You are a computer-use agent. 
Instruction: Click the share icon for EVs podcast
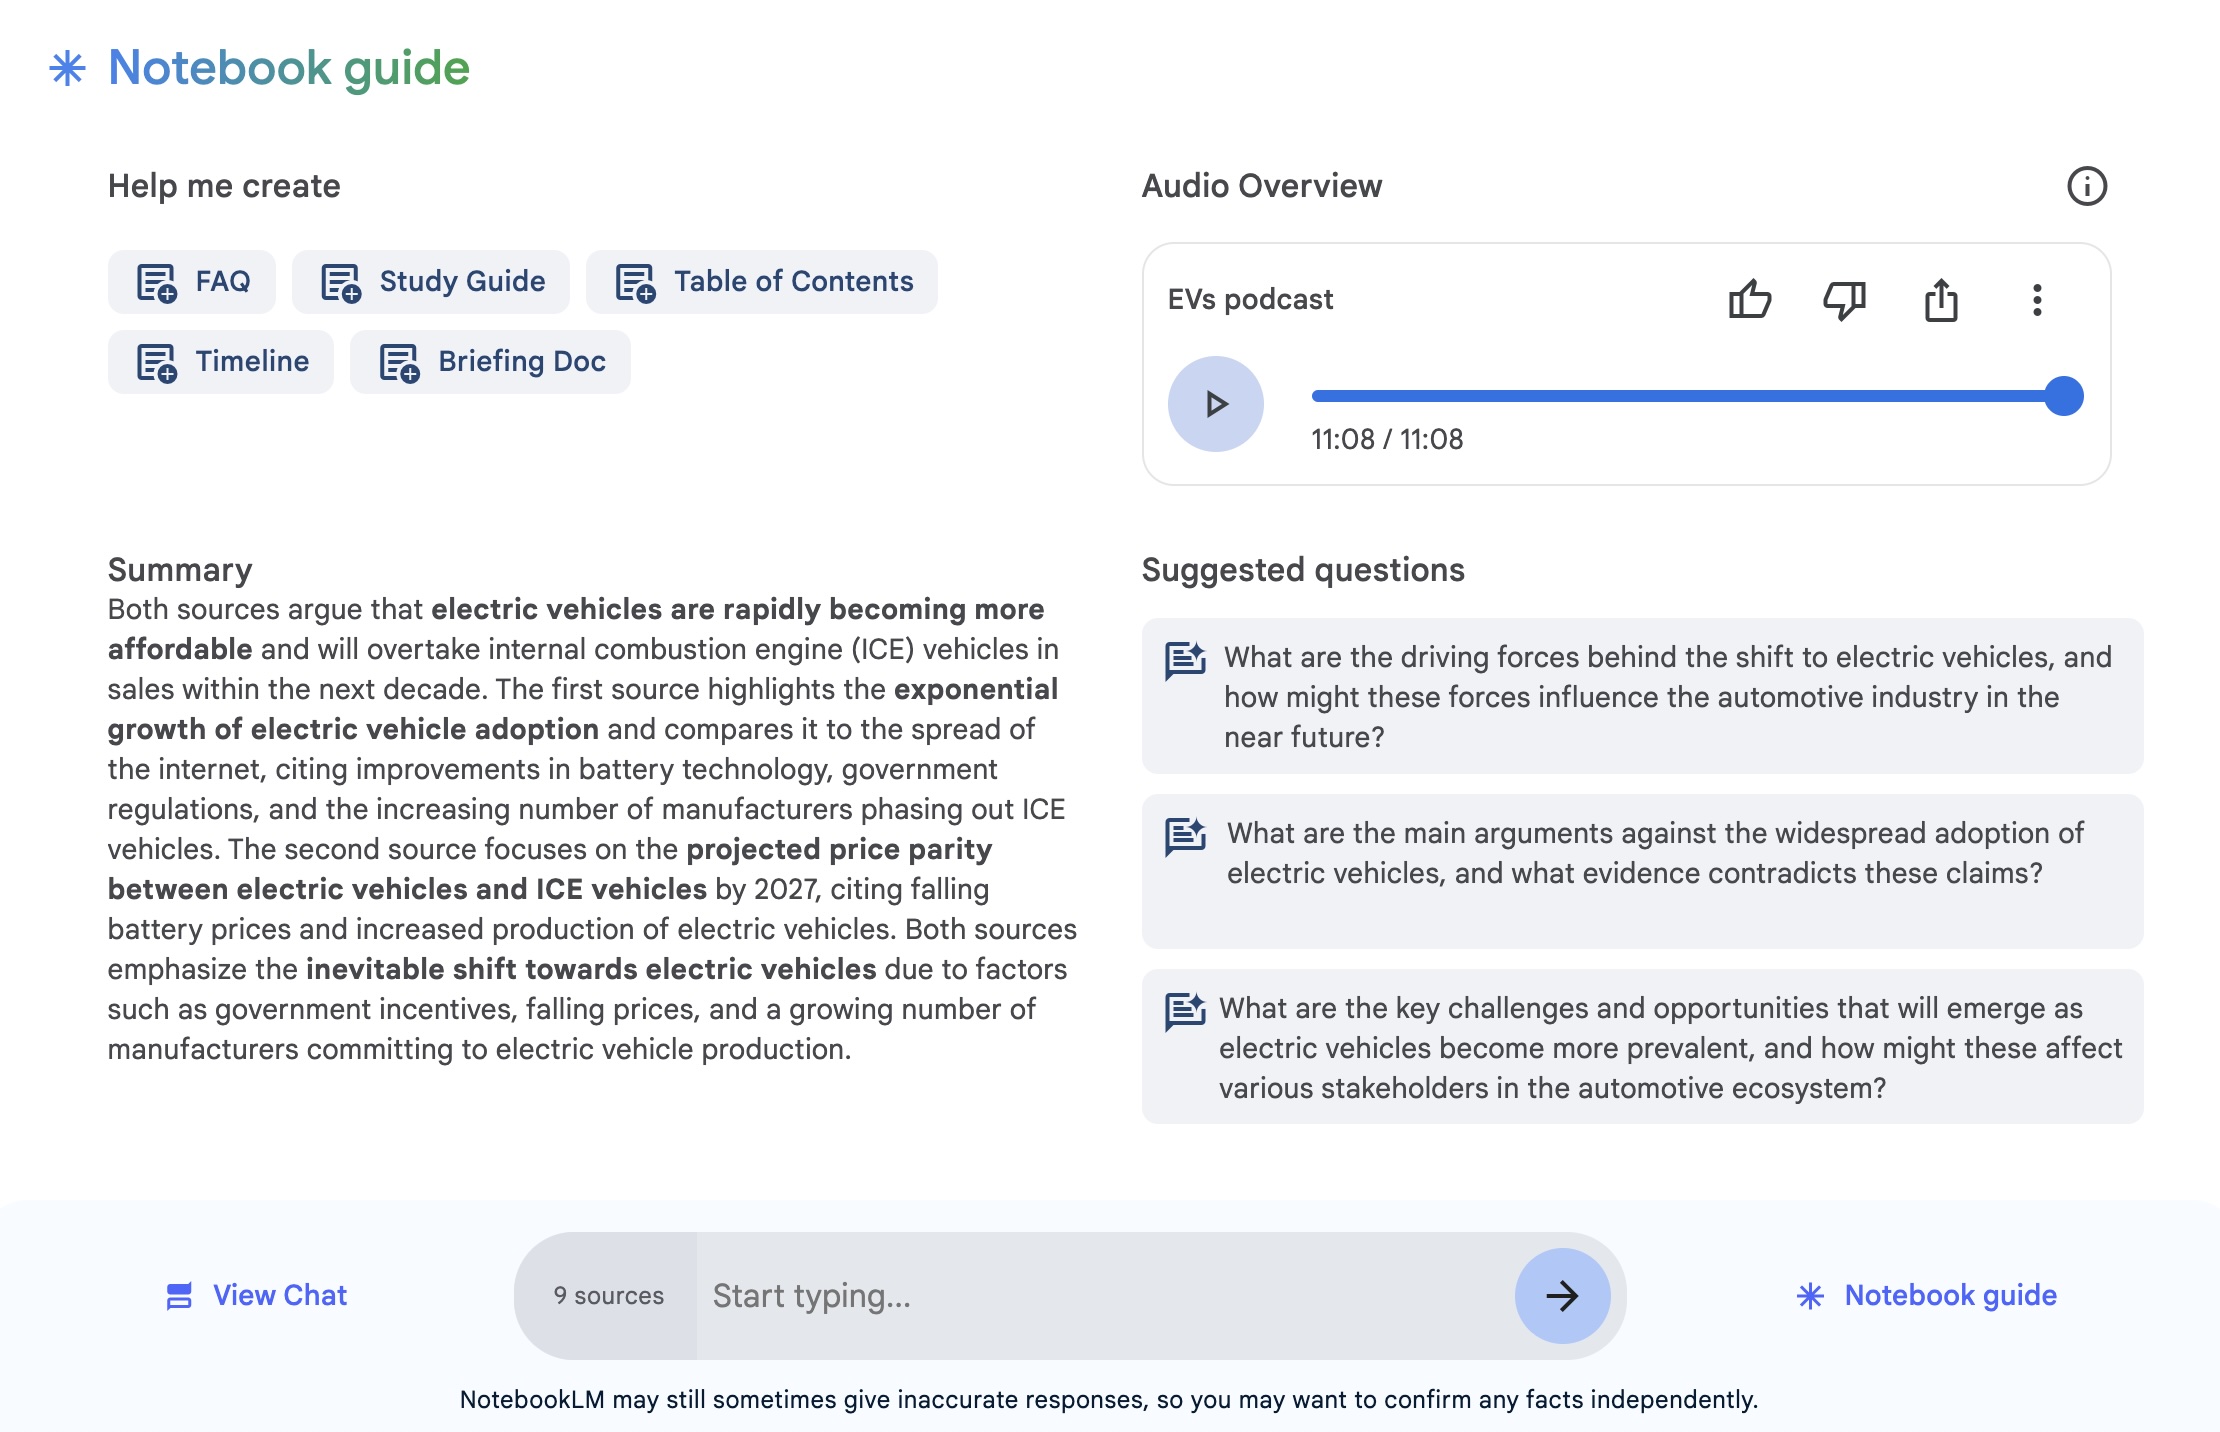(1941, 299)
